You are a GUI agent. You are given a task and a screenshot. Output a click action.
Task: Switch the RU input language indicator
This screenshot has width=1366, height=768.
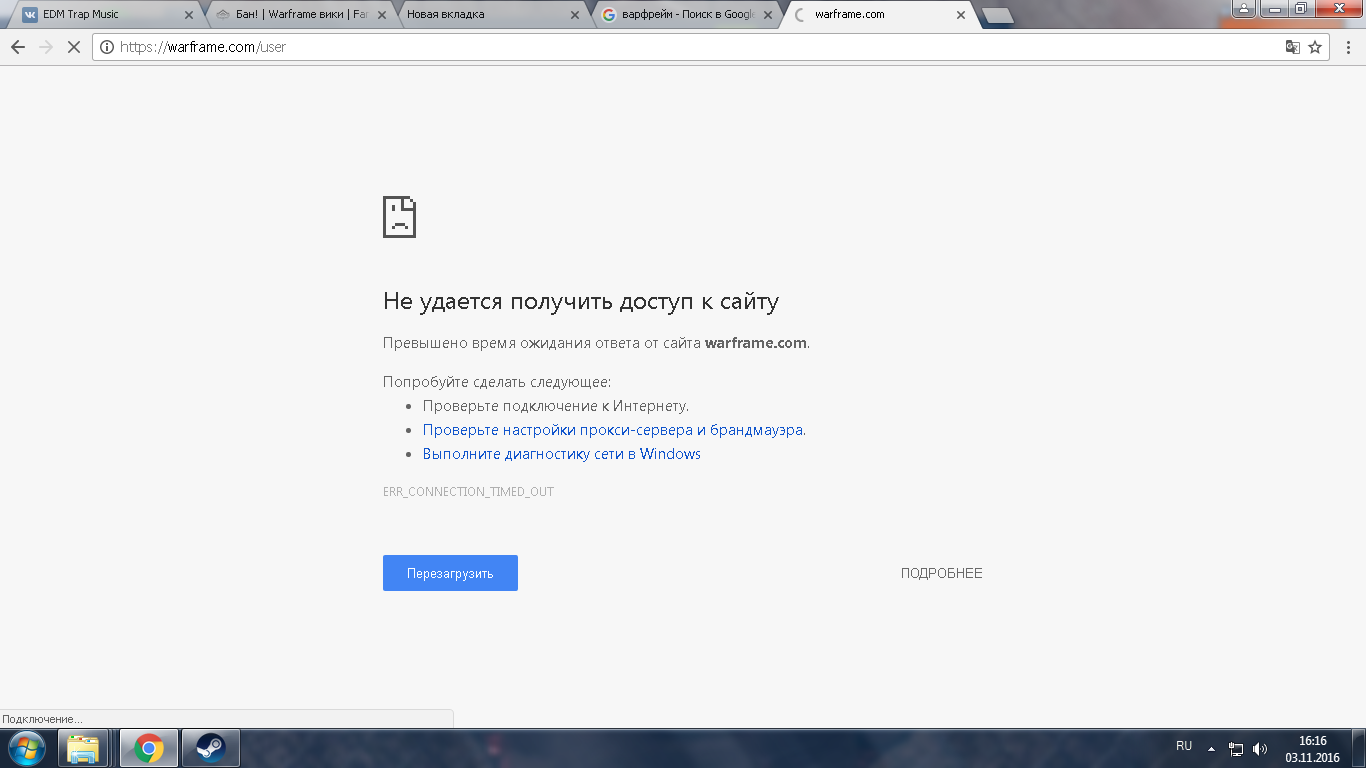[1184, 746]
